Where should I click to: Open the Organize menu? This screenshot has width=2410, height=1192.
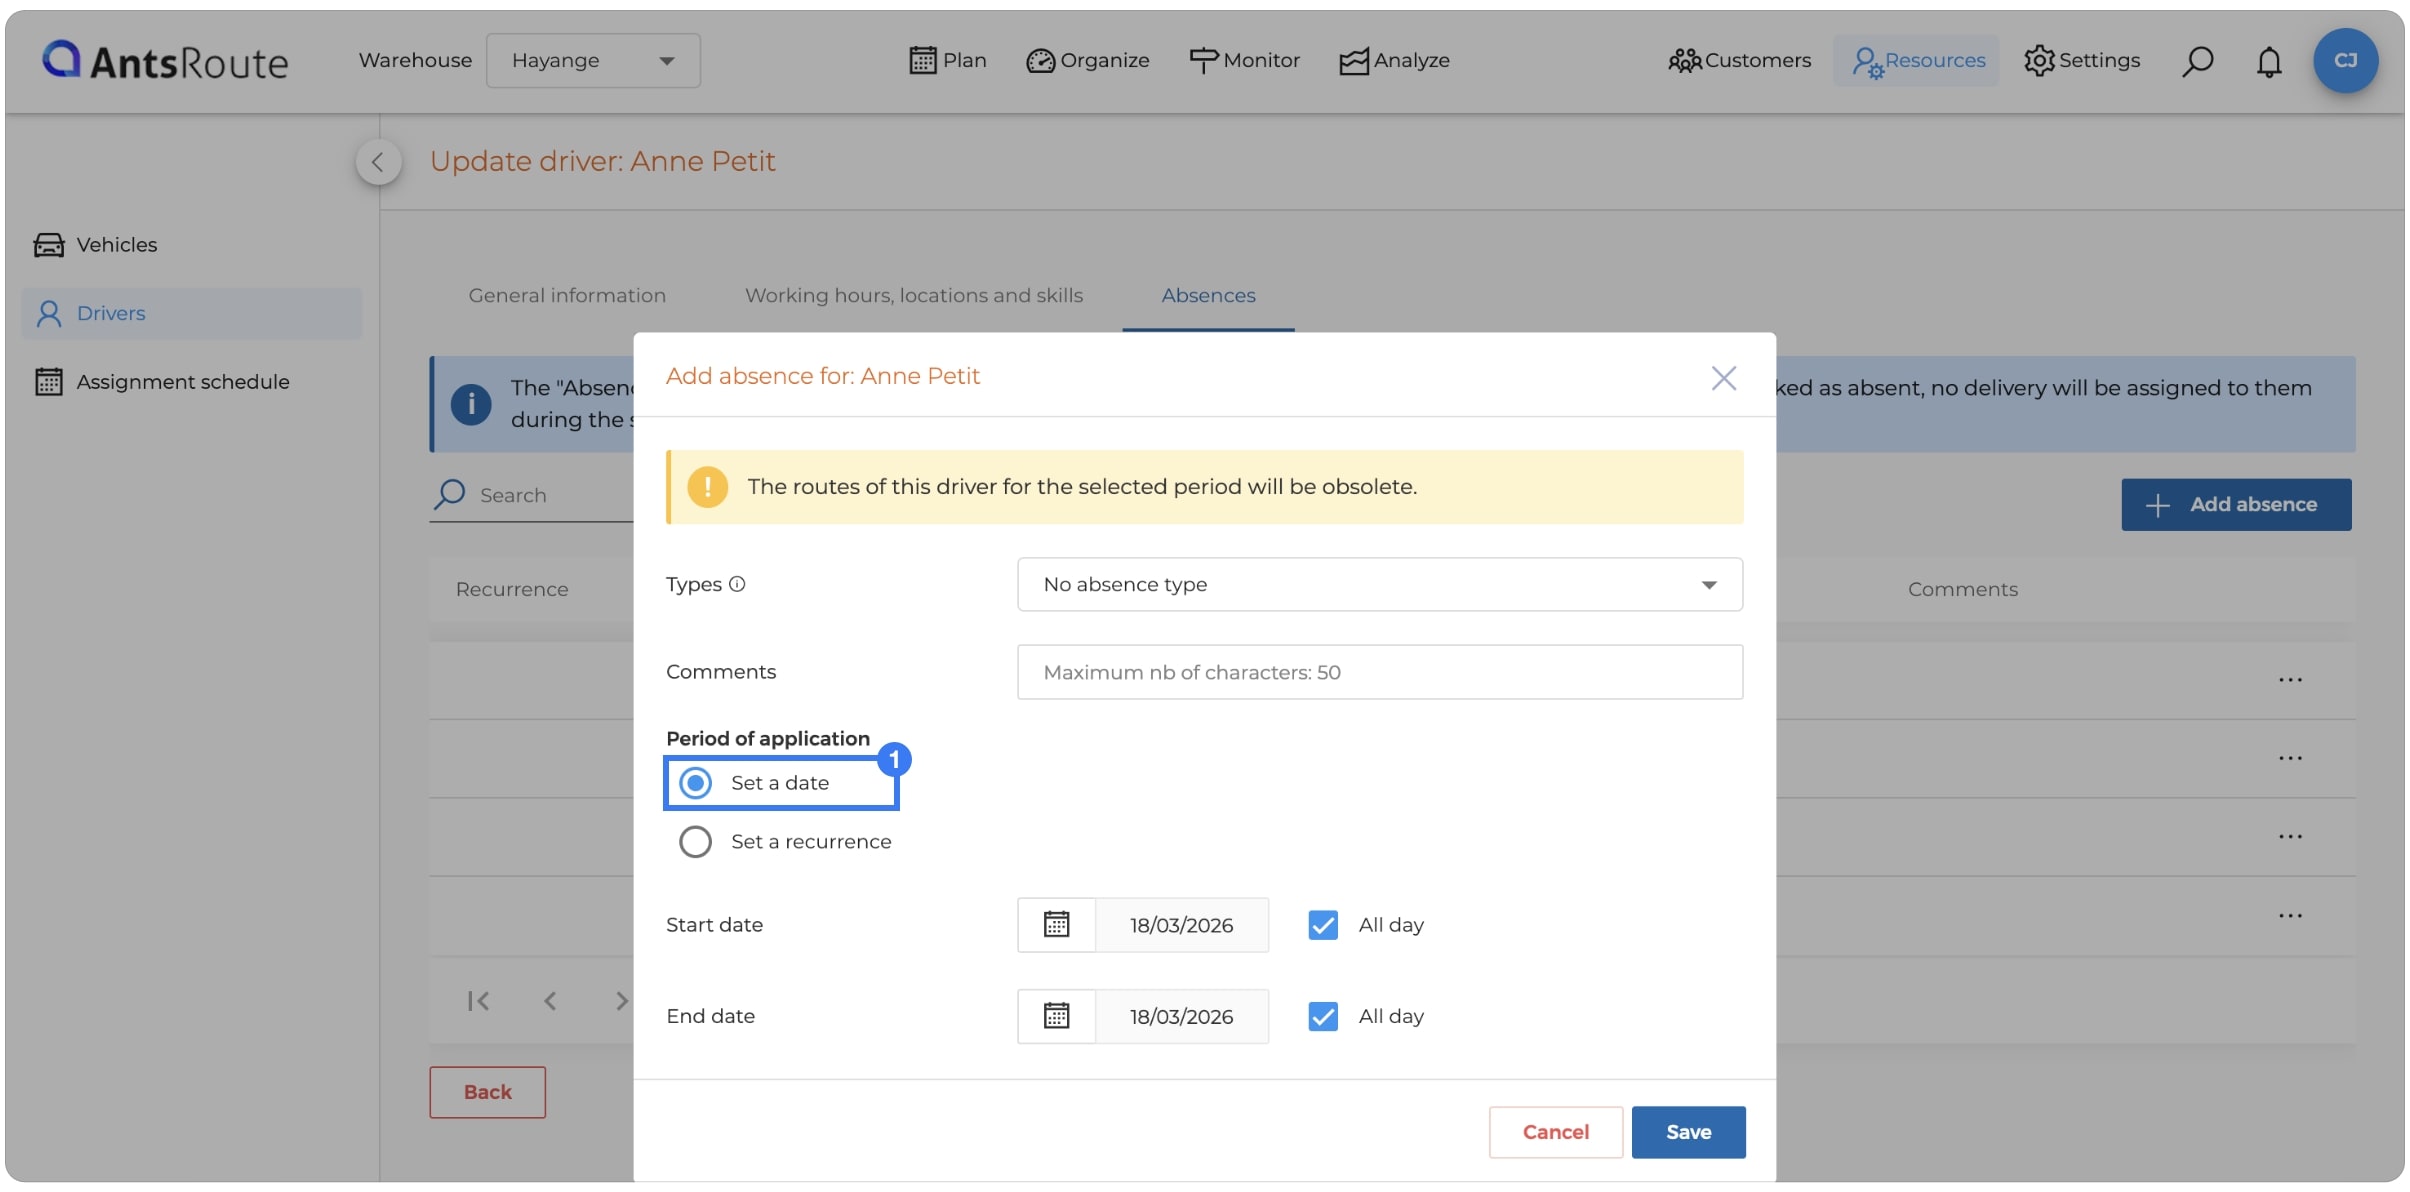point(1088,60)
